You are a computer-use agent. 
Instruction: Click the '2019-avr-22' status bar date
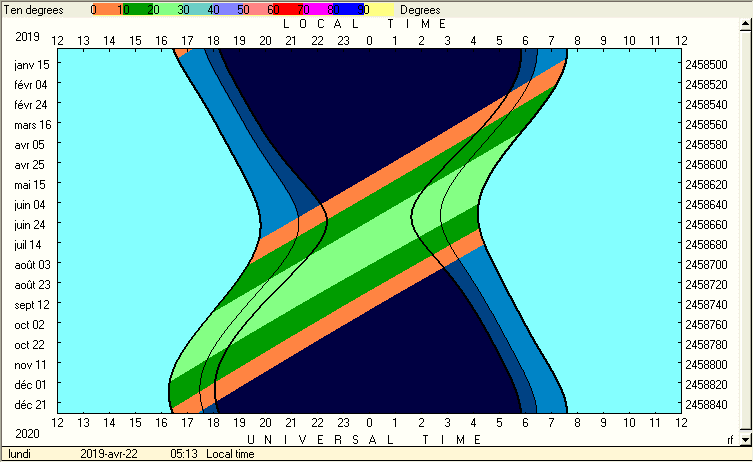[109, 454]
